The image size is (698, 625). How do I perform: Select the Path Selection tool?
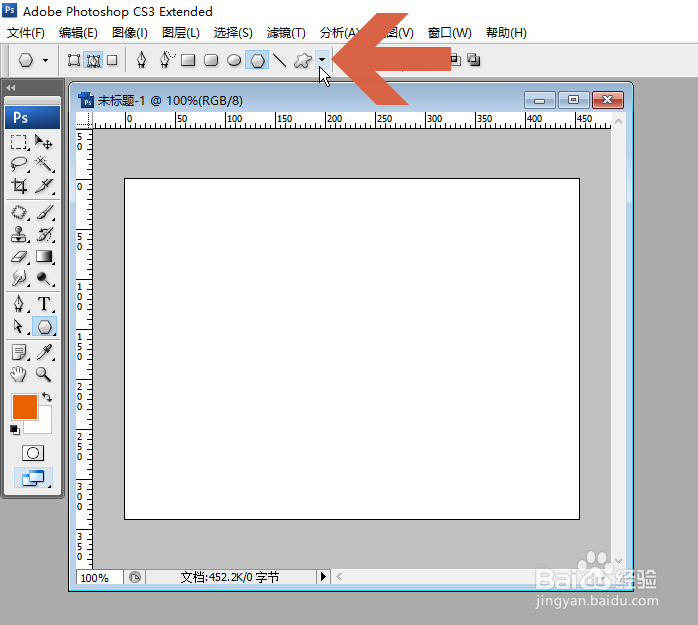click(19, 327)
